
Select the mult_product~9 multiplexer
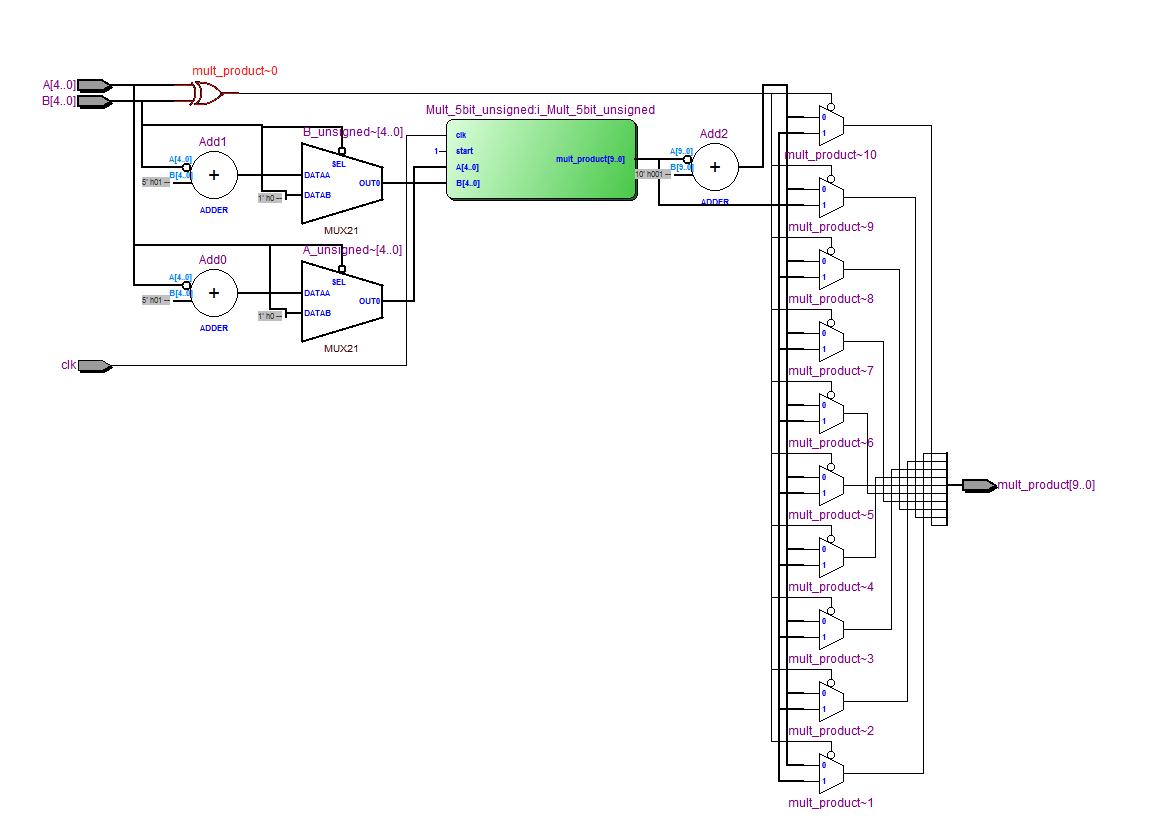point(831,196)
